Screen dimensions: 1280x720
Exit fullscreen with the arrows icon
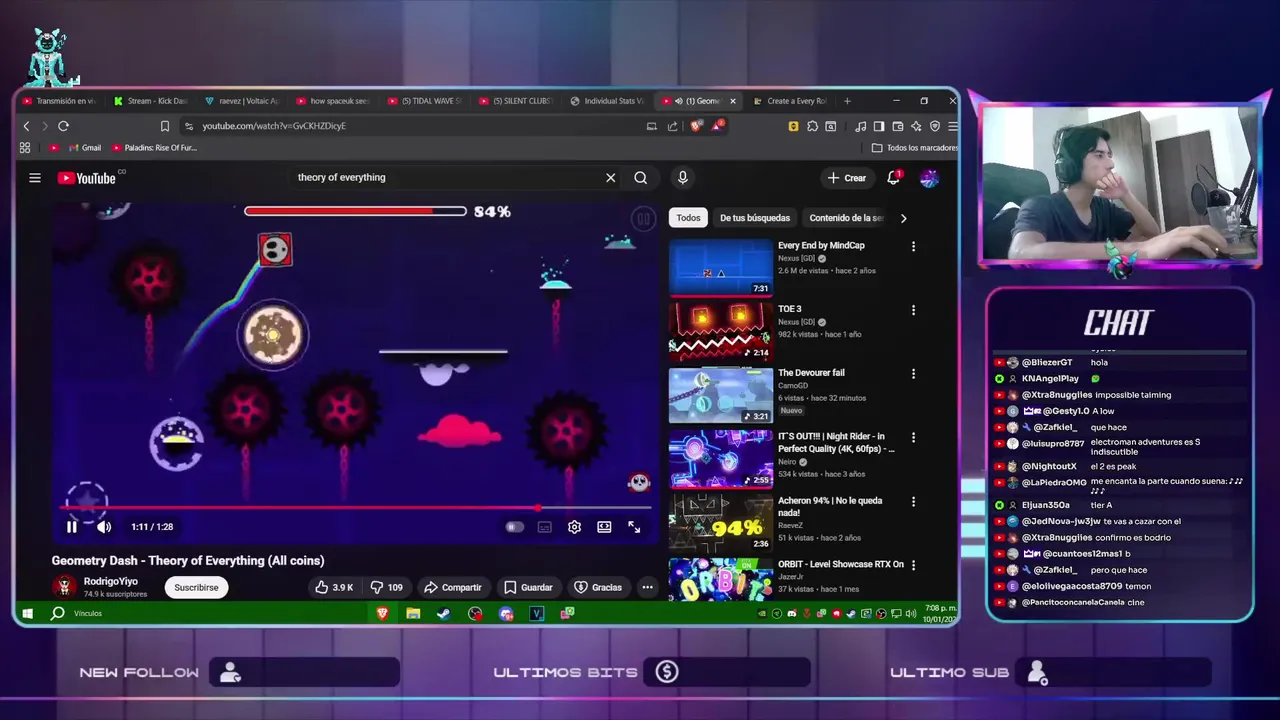click(634, 527)
